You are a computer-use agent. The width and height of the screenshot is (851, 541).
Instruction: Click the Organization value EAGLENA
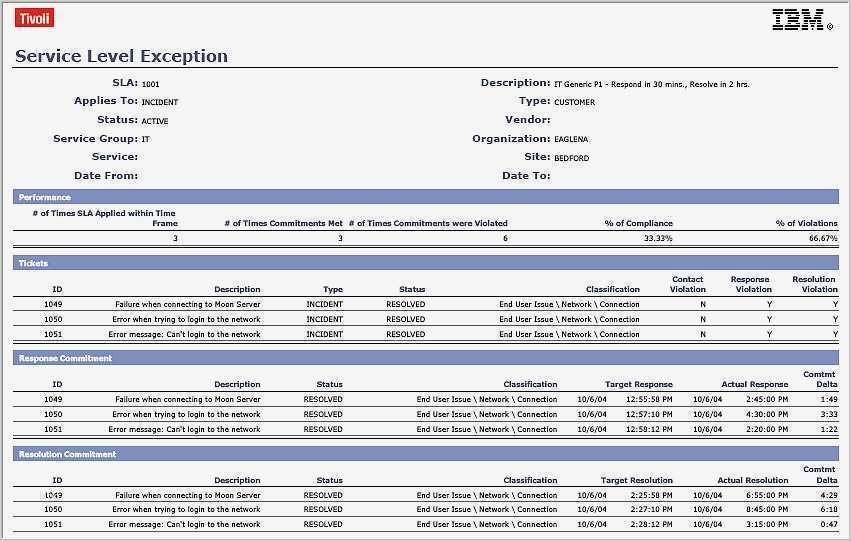point(571,139)
